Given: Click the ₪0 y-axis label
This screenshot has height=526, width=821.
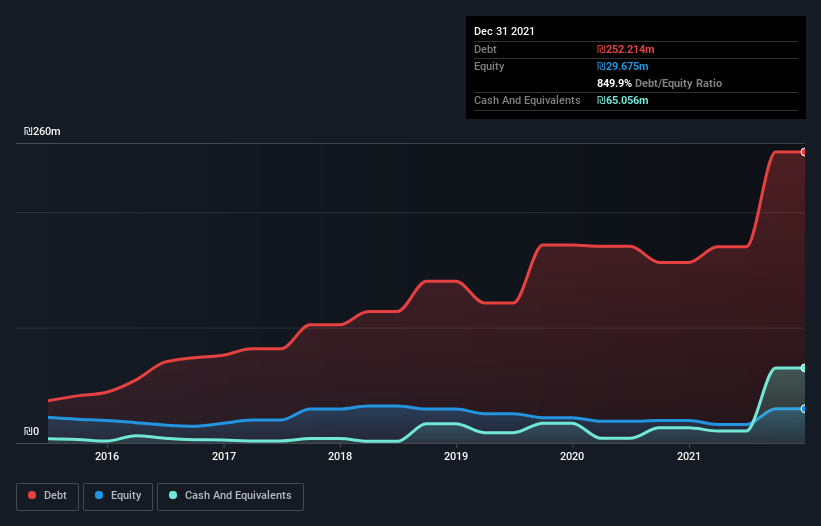Looking at the screenshot, I should [31, 431].
